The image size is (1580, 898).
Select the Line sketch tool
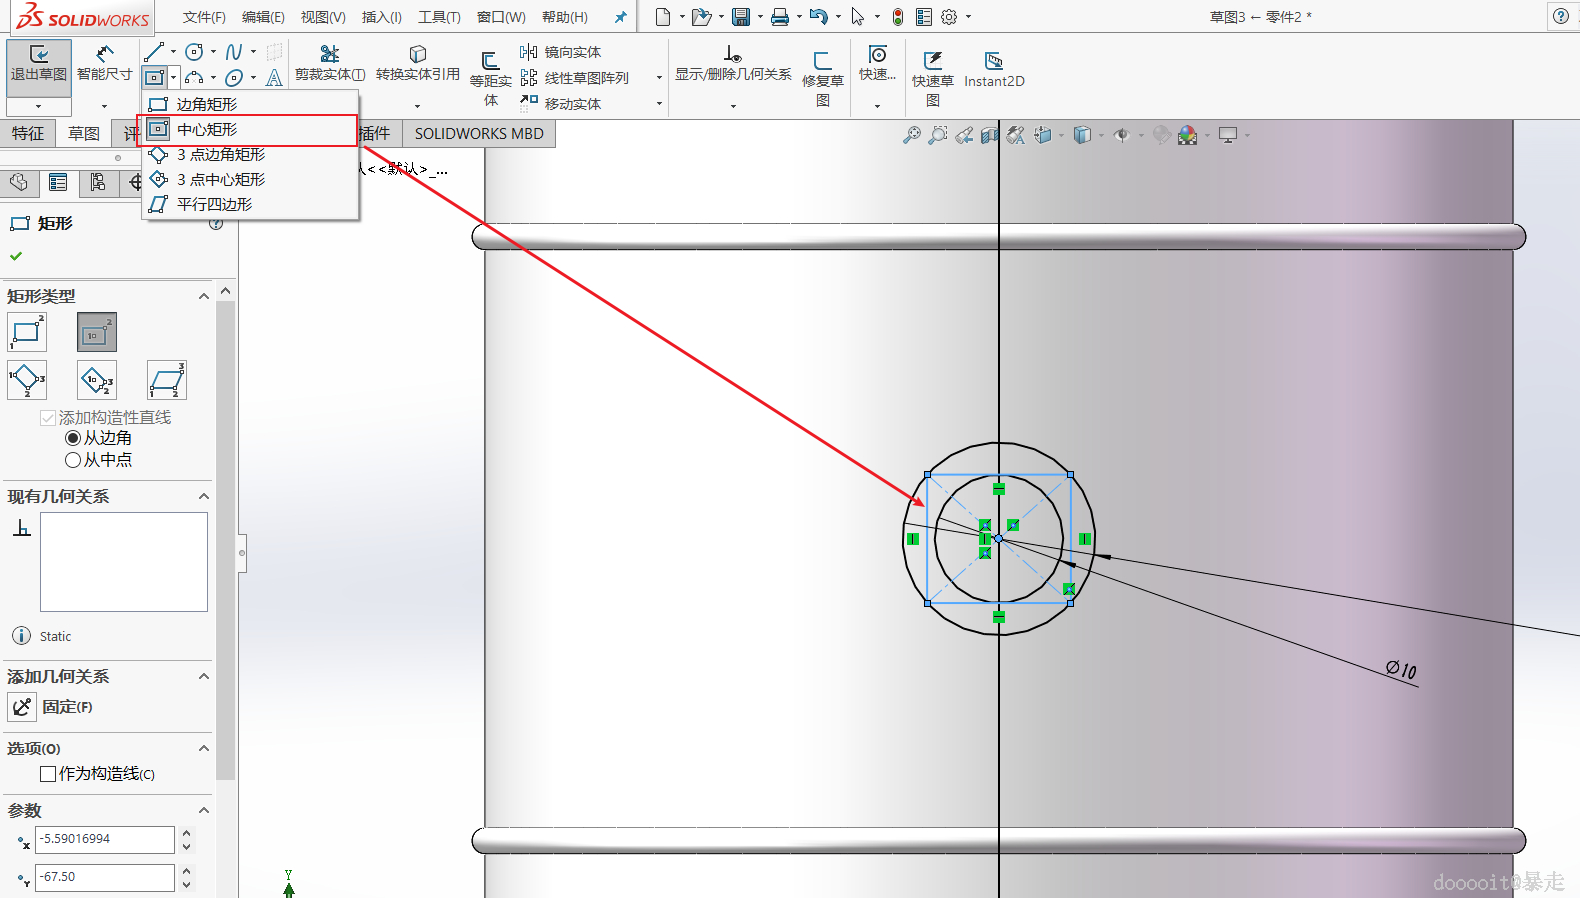pos(154,52)
